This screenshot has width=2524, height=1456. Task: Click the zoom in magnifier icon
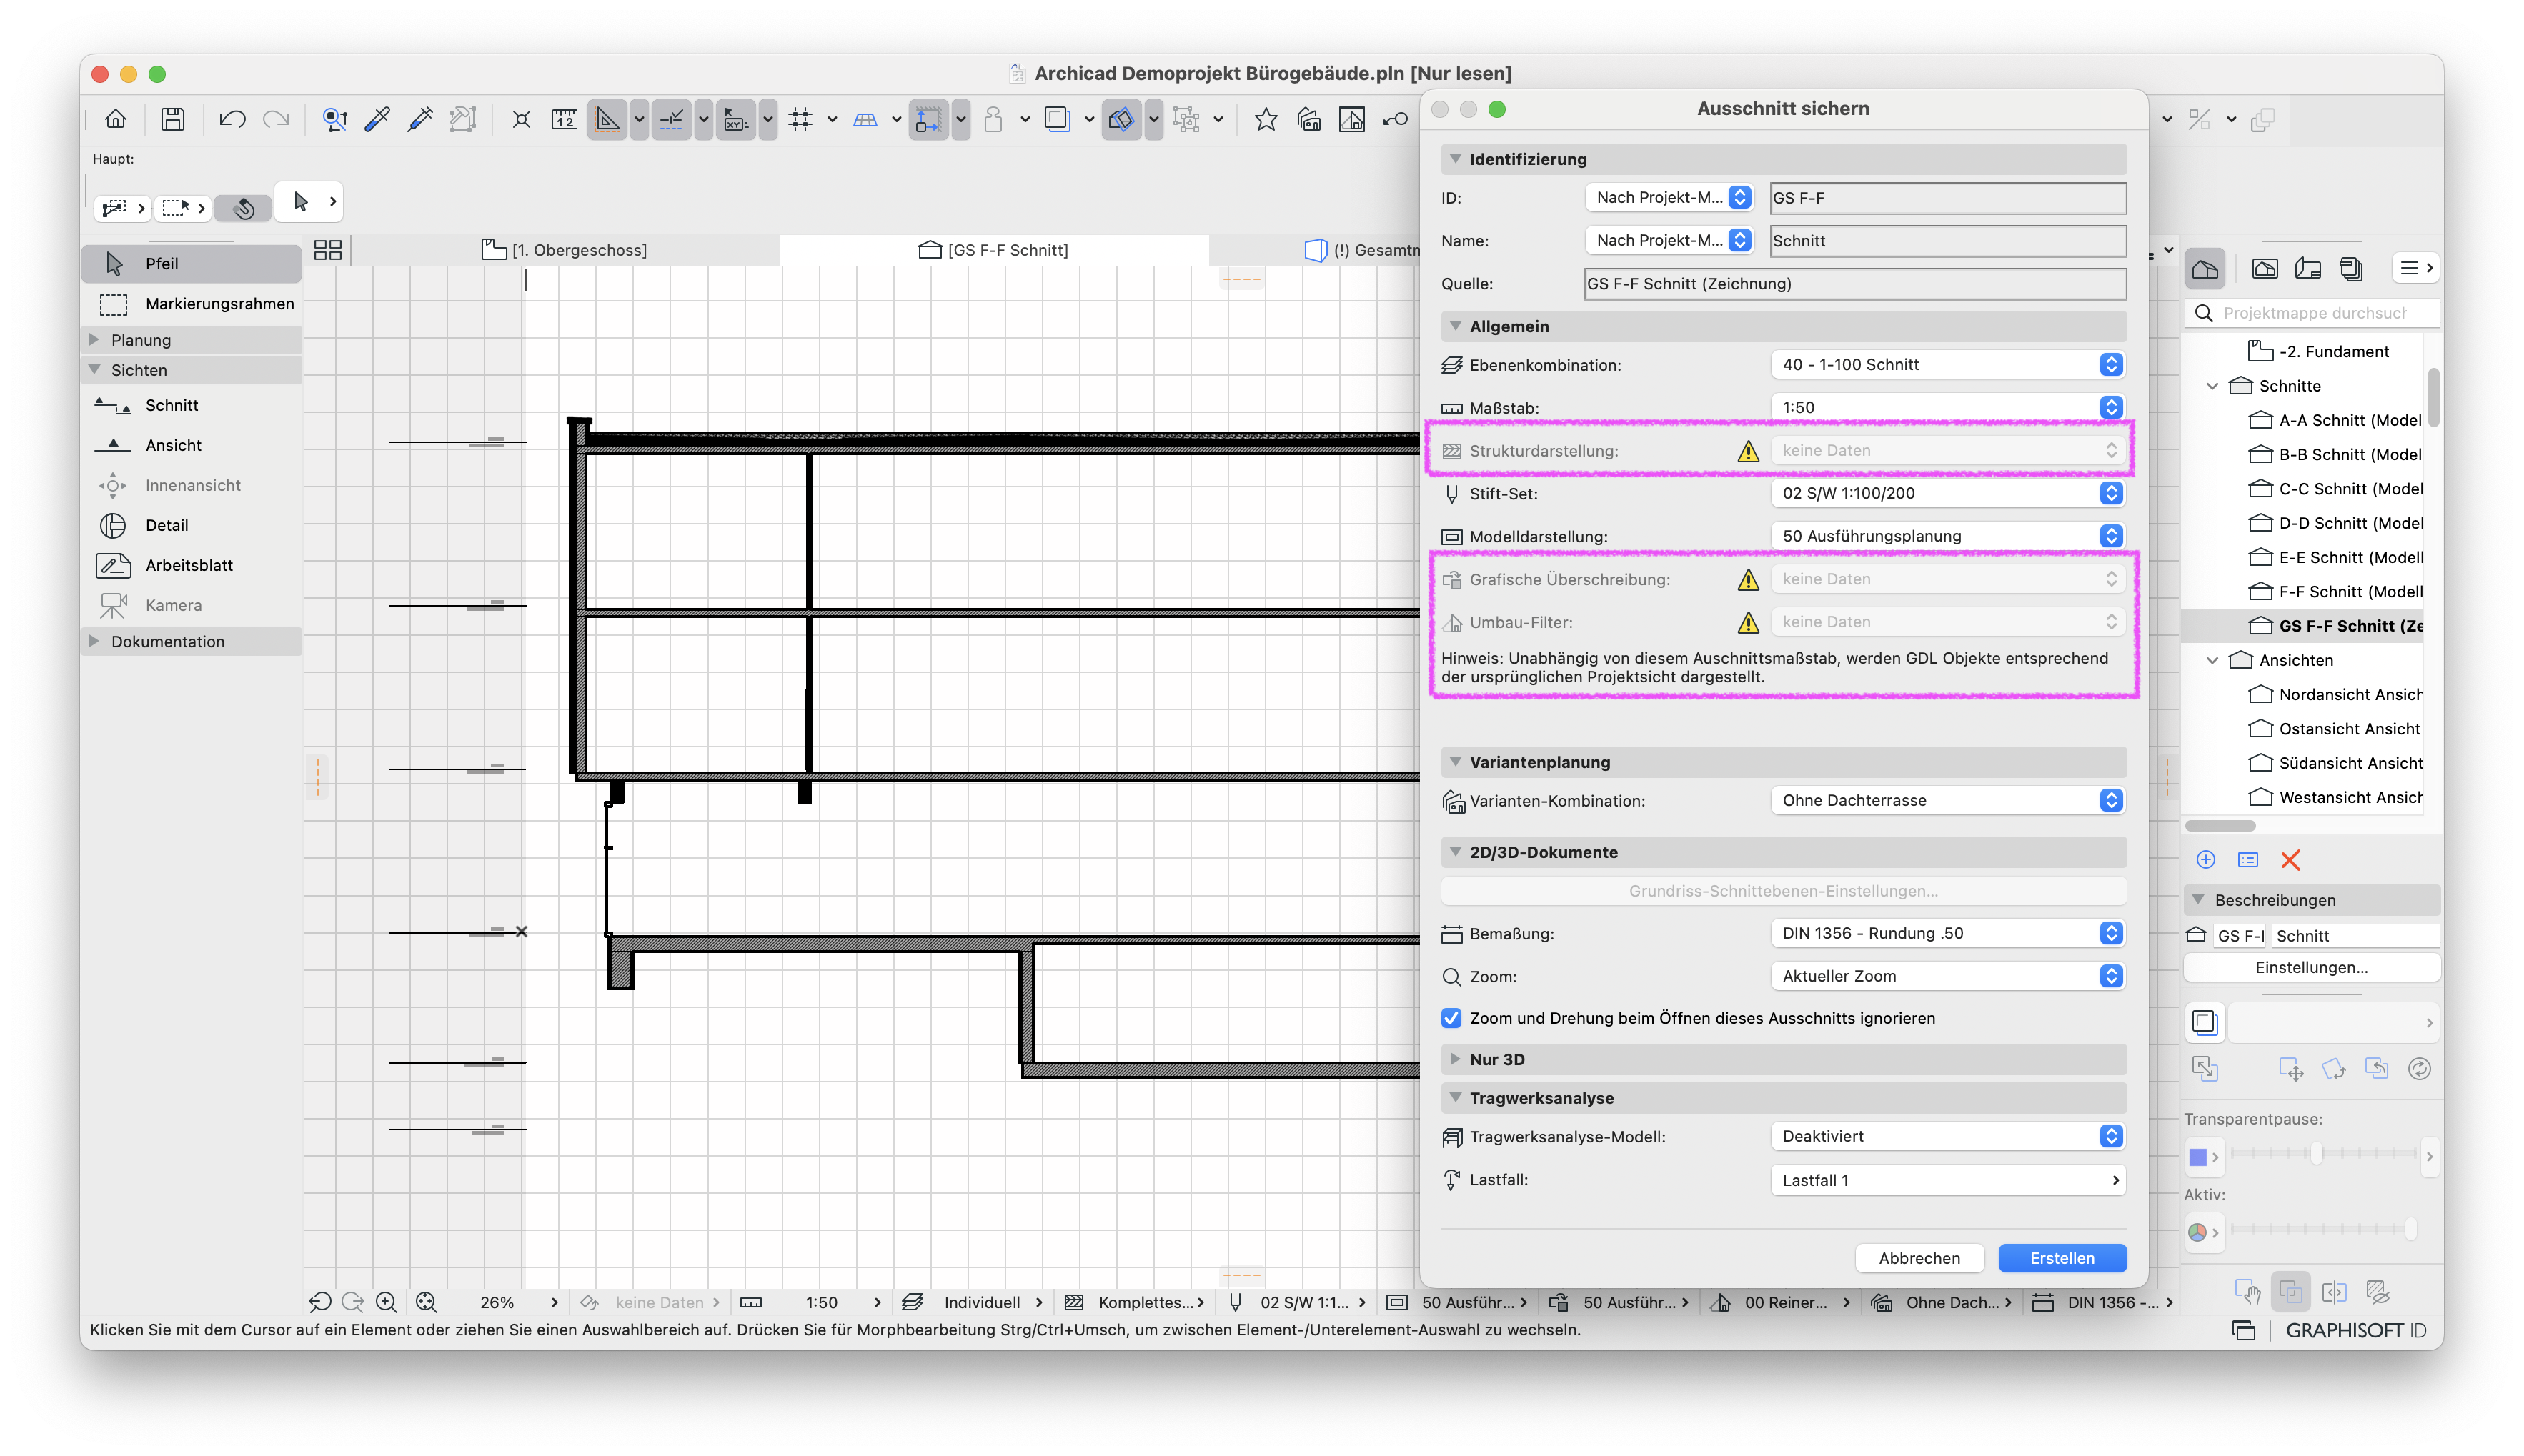click(x=386, y=1302)
